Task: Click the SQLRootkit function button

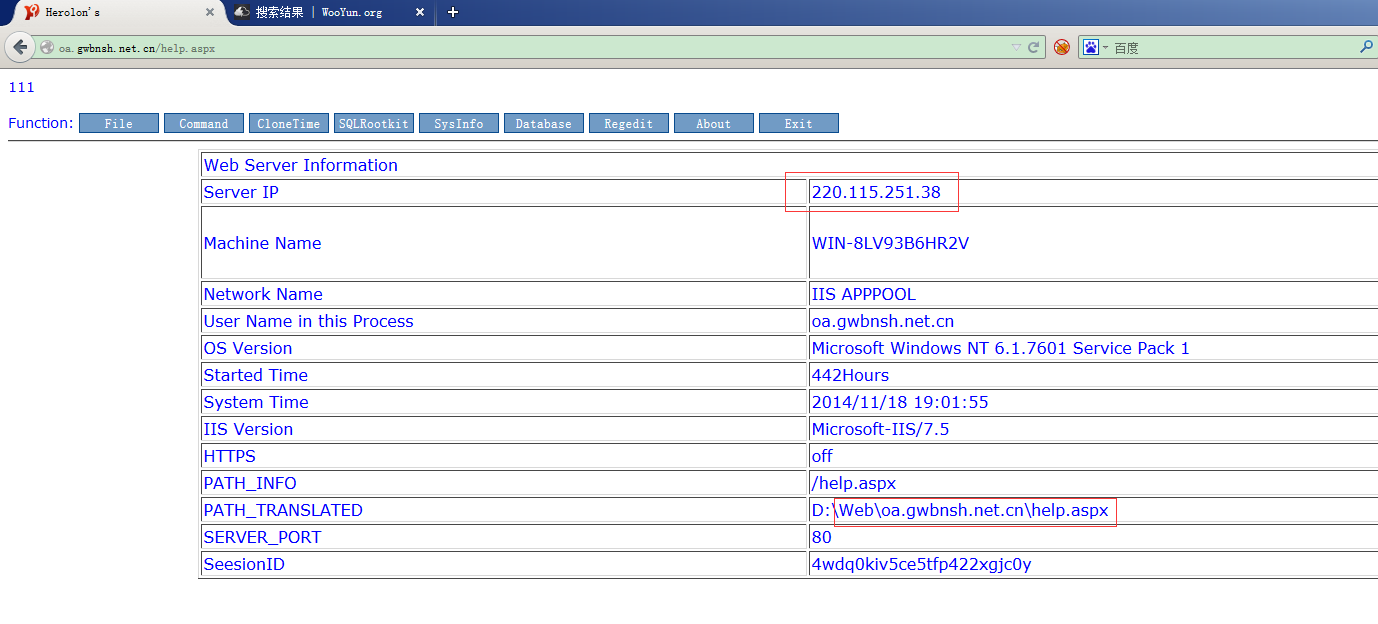Action: point(374,123)
